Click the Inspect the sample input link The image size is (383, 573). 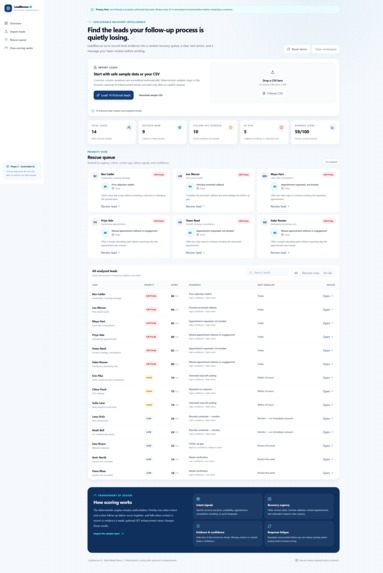109,534
